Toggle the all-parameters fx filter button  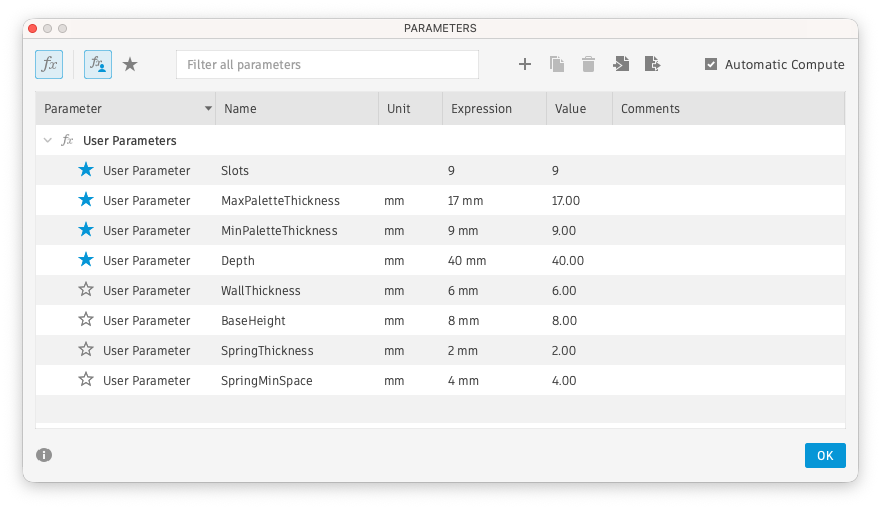[48, 65]
